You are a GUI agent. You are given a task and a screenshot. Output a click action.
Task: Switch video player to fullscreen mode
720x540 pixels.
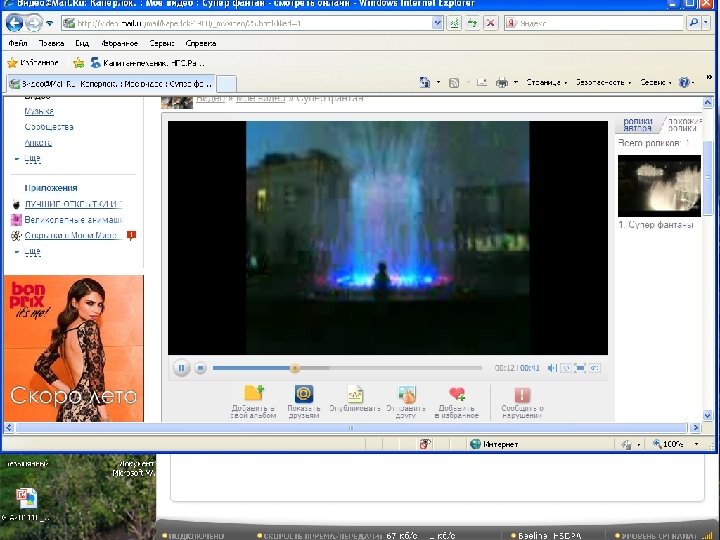[580, 368]
